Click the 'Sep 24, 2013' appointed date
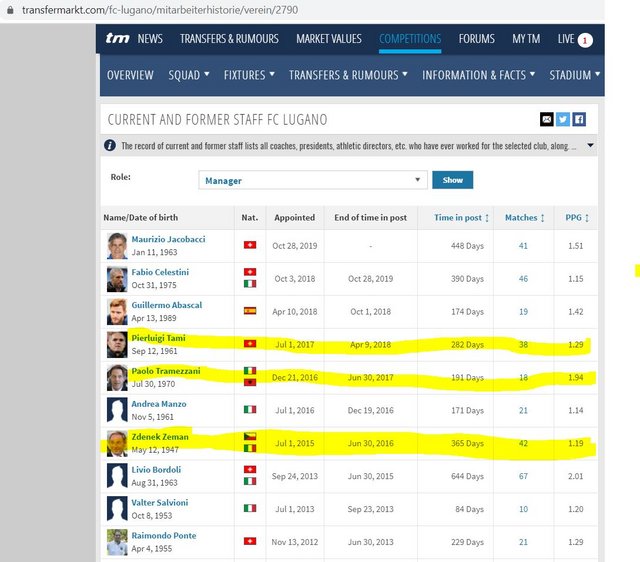 pyautogui.click(x=295, y=476)
